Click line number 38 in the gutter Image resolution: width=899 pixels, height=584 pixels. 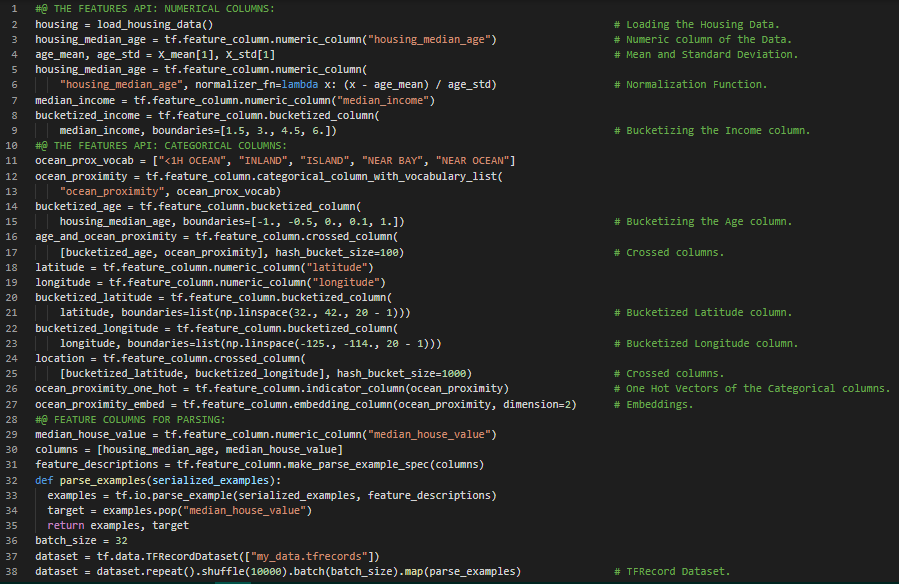click(x=15, y=571)
